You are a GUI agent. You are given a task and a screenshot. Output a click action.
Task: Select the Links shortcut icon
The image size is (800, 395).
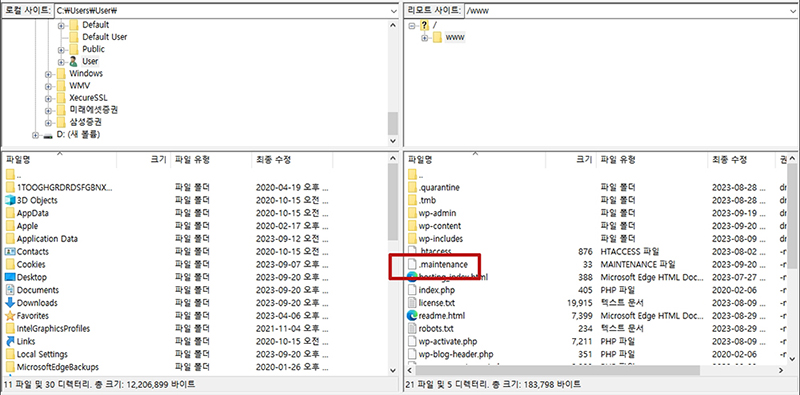pos(10,341)
